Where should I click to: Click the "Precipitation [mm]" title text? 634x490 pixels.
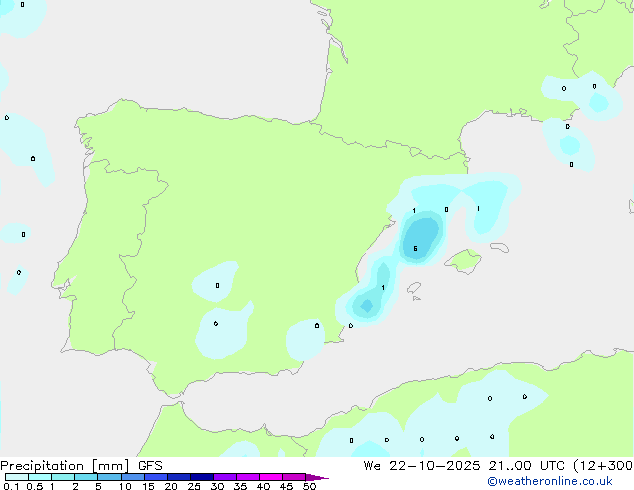click(65, 466)
